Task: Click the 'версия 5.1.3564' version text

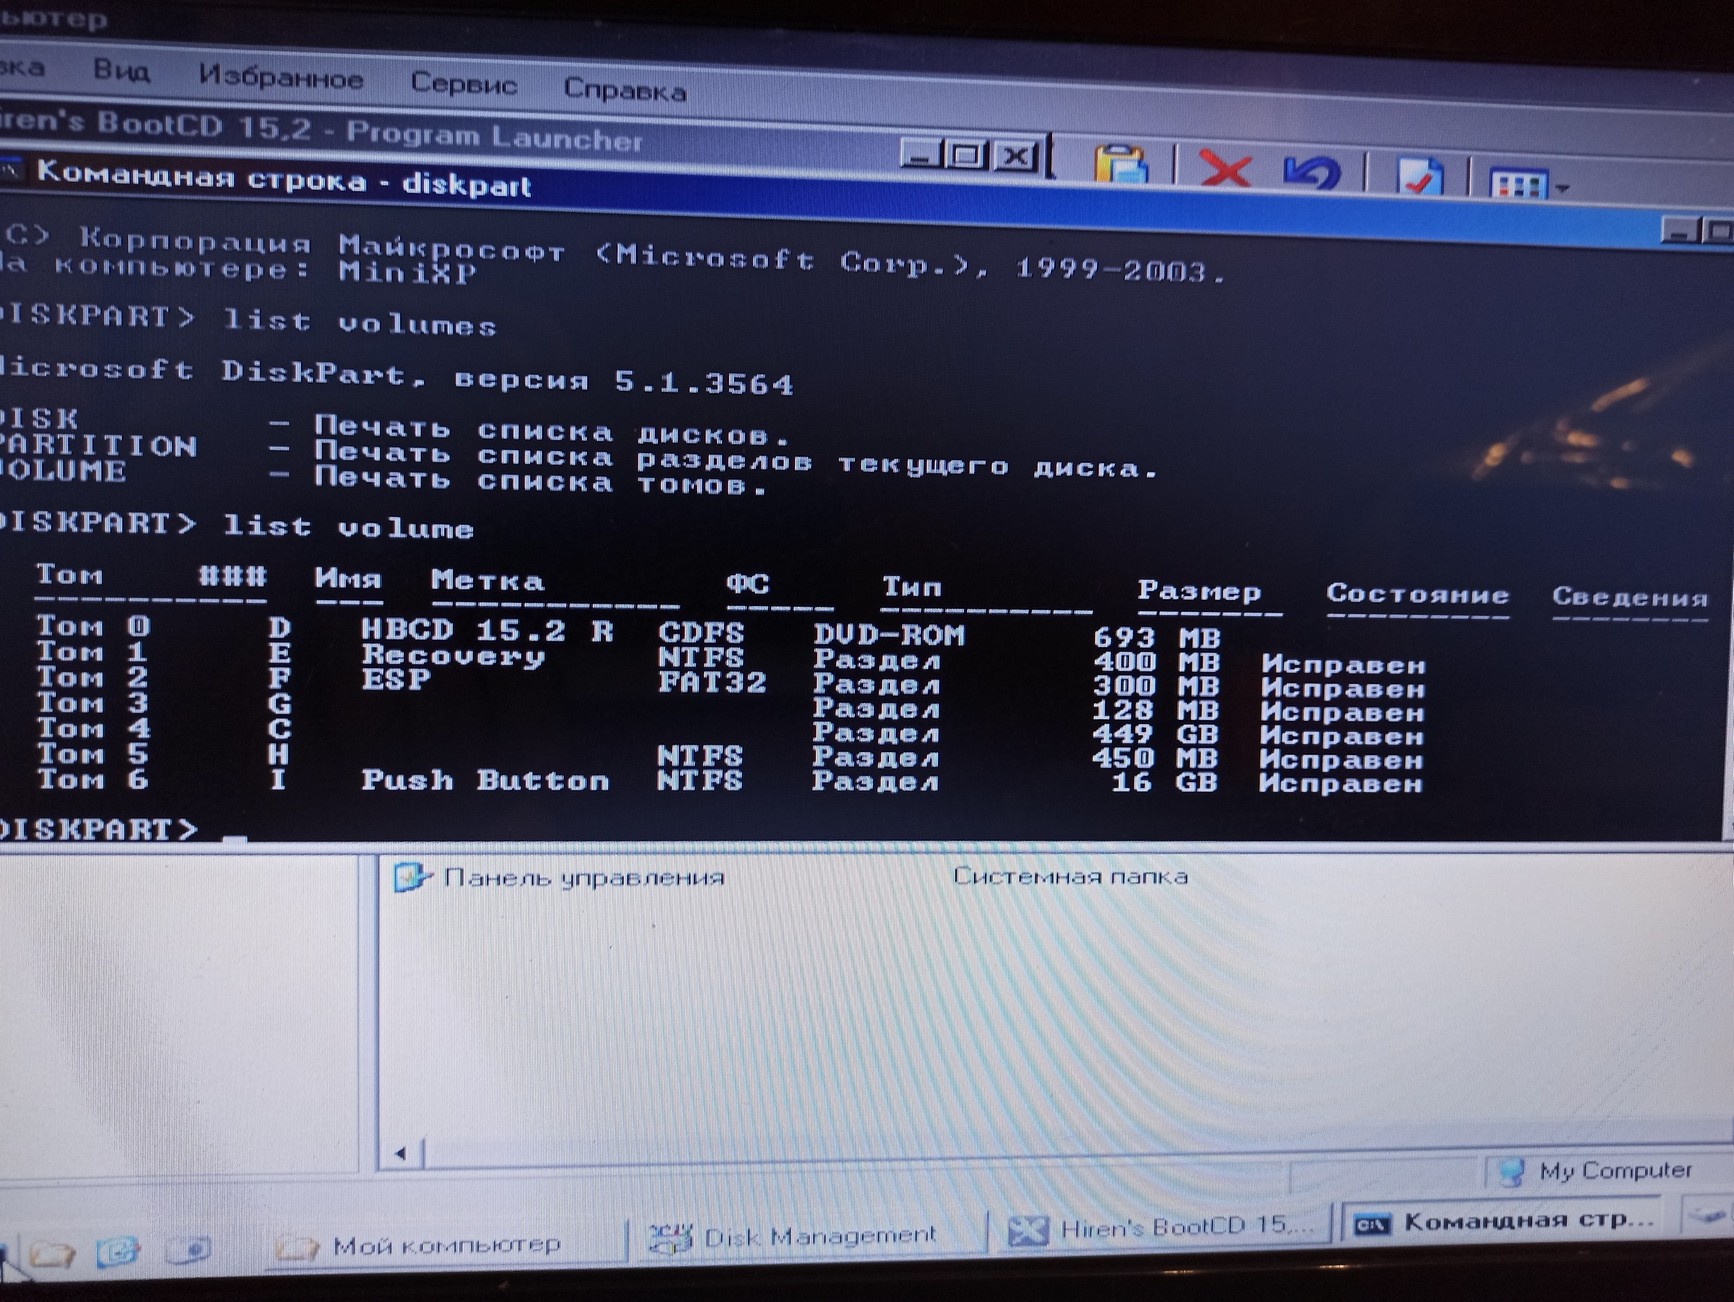Action: tap(624, 381)
